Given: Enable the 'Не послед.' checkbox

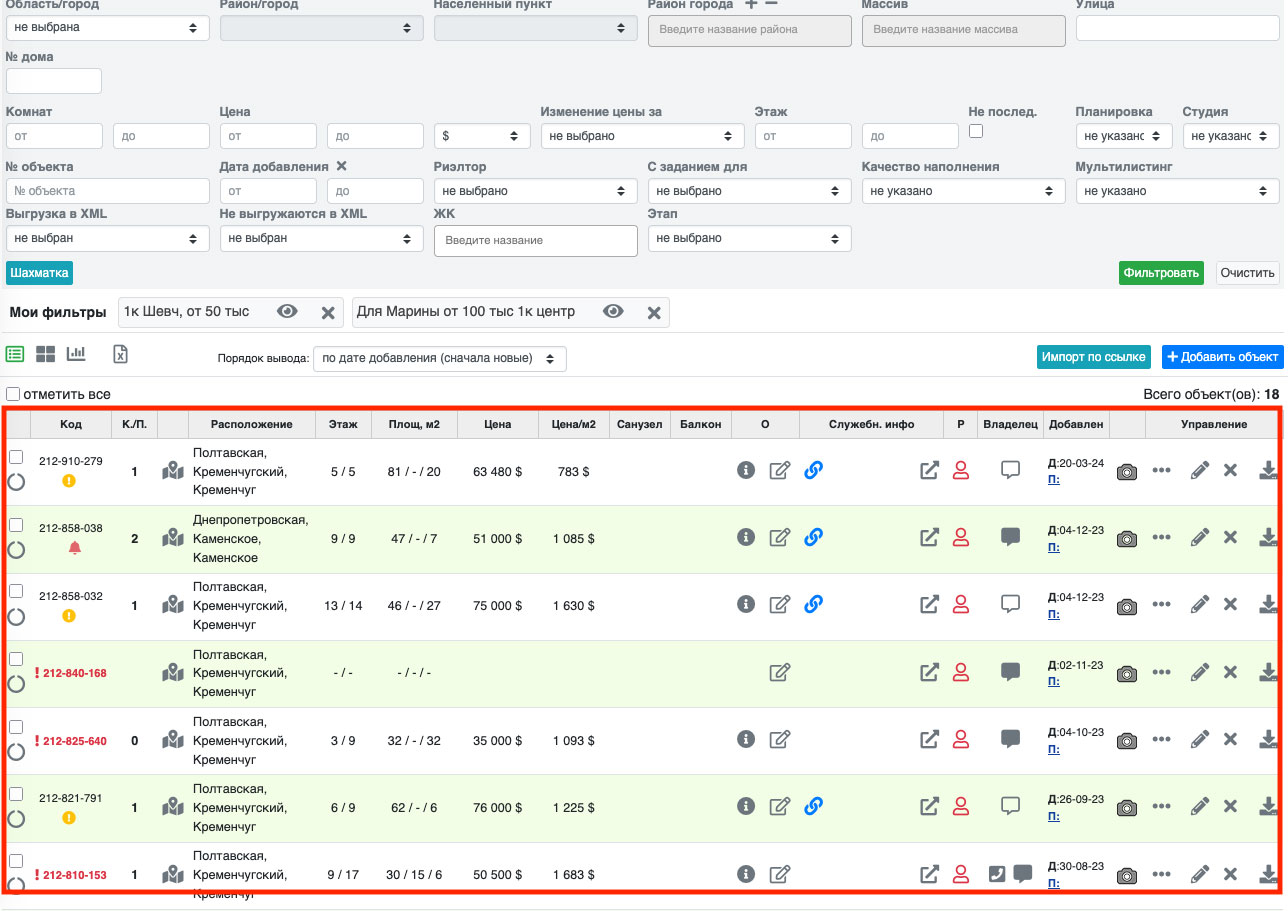Looking at the screenshot, I should coord(976,131).
